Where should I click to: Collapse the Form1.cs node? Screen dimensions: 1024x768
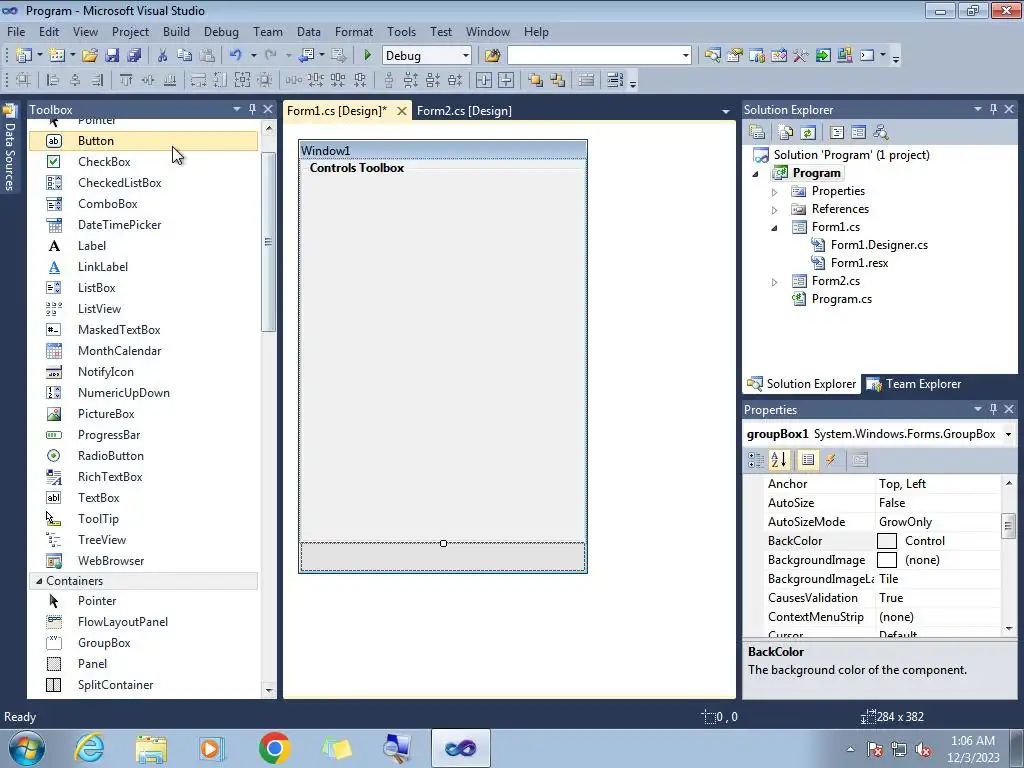point(775,228)
